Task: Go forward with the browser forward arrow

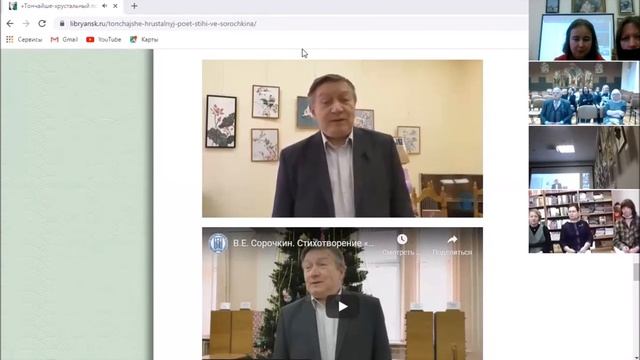Action: (x=26, y=24)
